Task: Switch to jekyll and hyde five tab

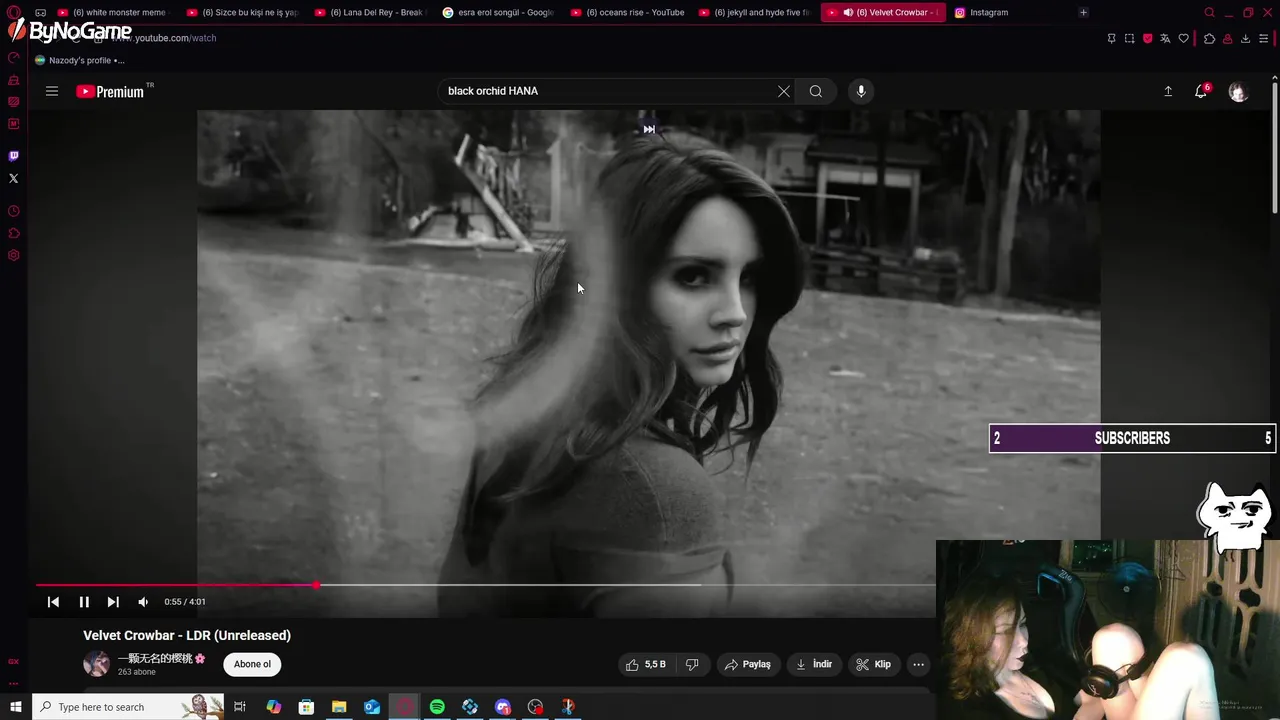Action: (755, 13)
